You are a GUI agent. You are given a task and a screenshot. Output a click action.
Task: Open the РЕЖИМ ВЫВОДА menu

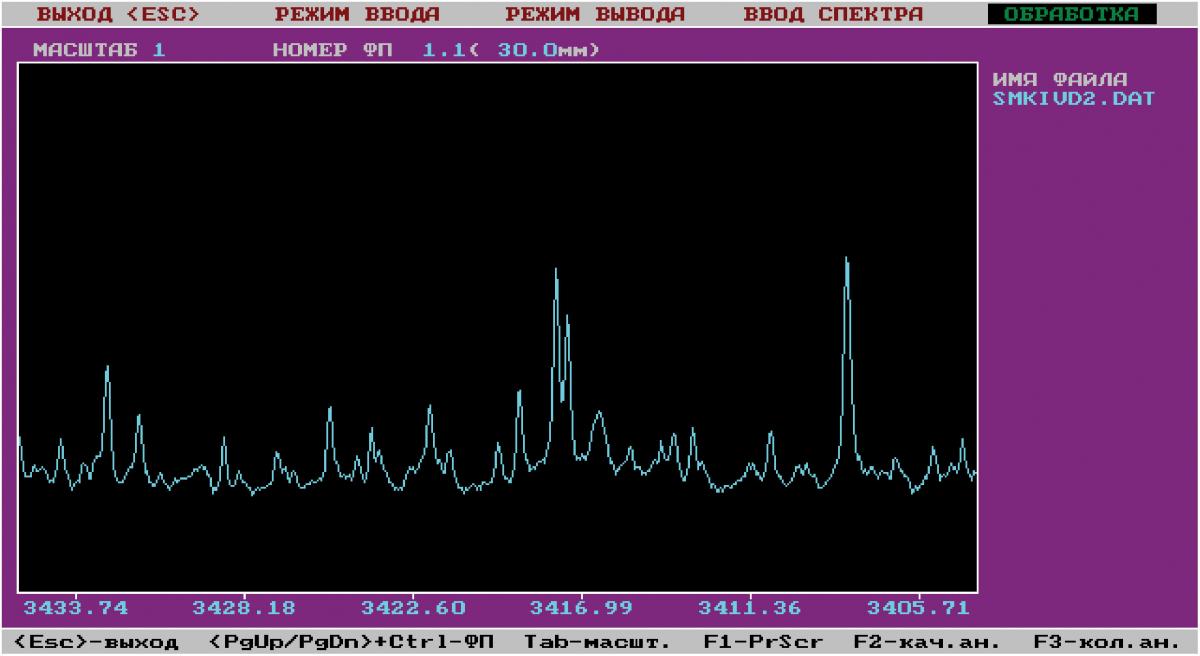(595, 15)
